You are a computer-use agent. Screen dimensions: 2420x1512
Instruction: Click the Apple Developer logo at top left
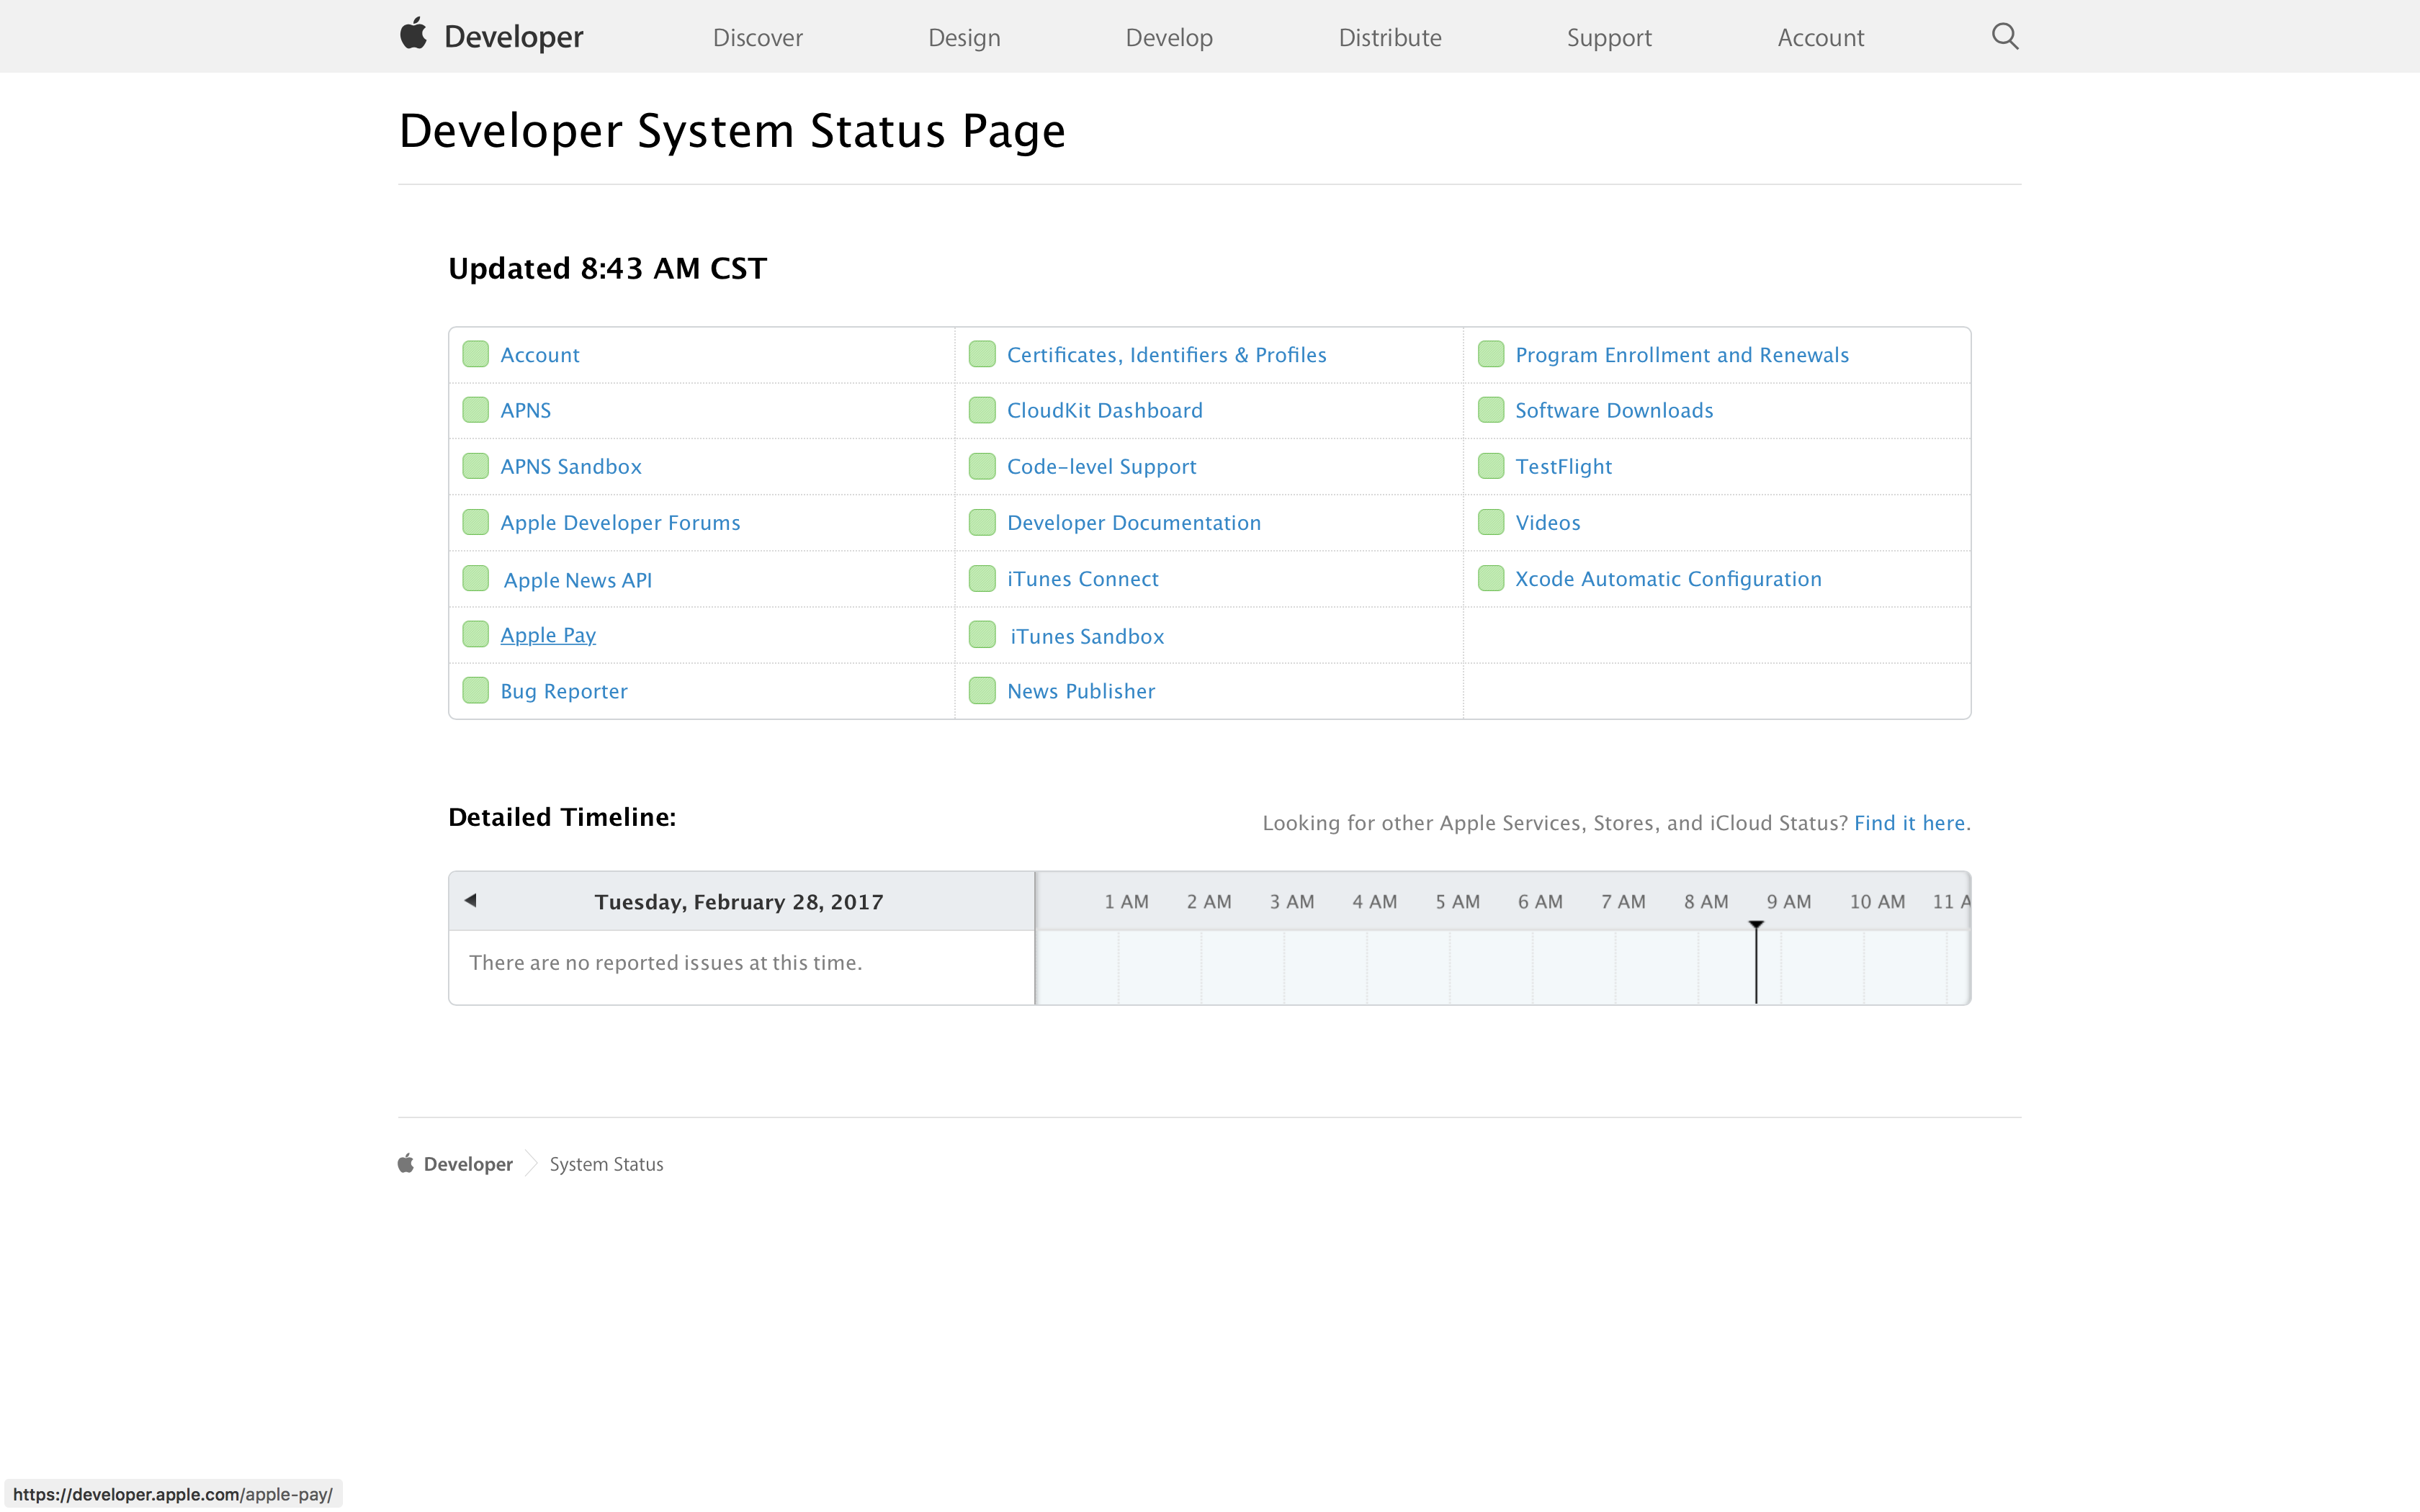(x=489, y=36)
